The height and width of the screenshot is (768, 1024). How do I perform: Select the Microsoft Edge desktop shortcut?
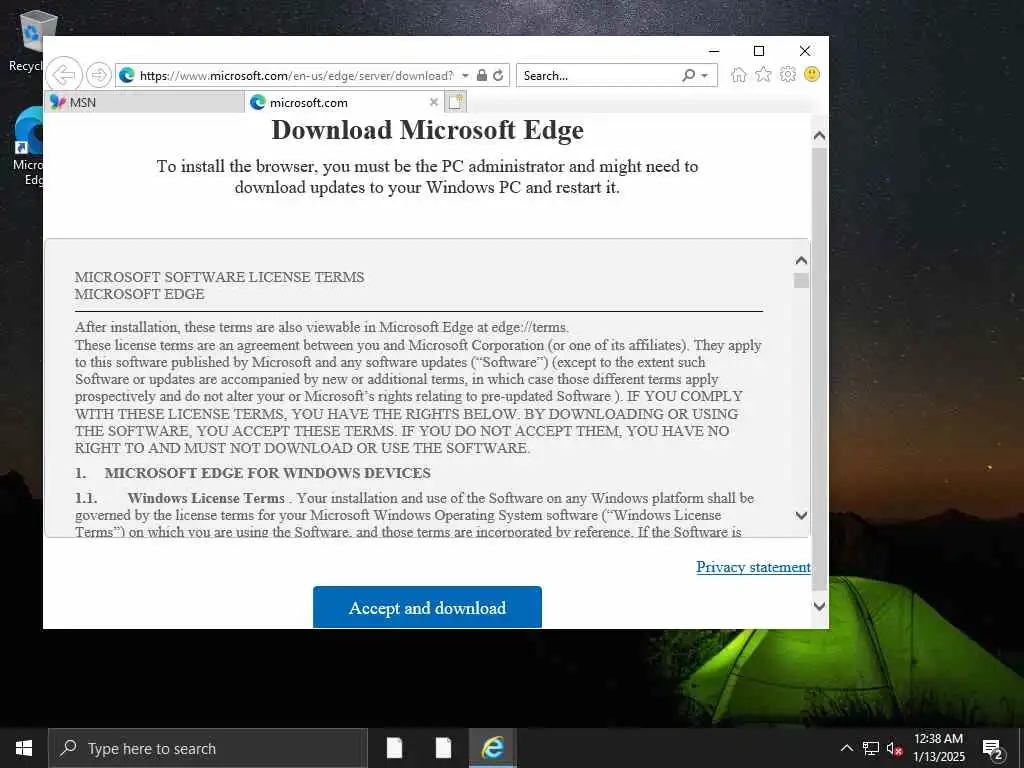[x=27, y=147]
